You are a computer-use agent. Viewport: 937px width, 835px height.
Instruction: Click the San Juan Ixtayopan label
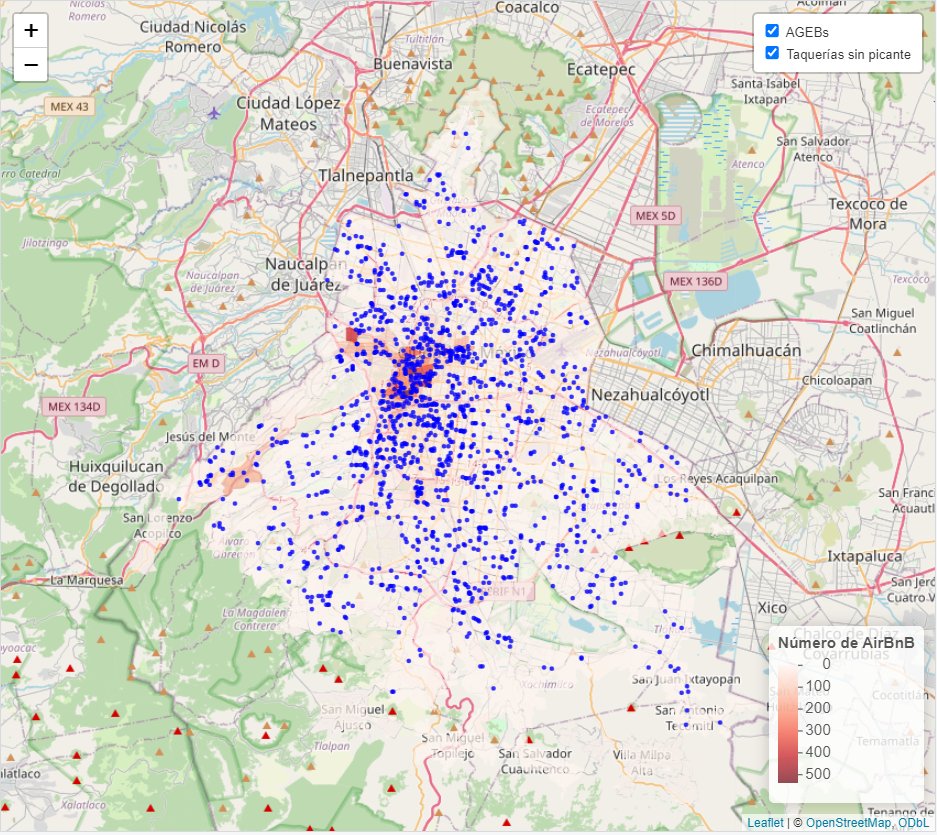point(686,680)
